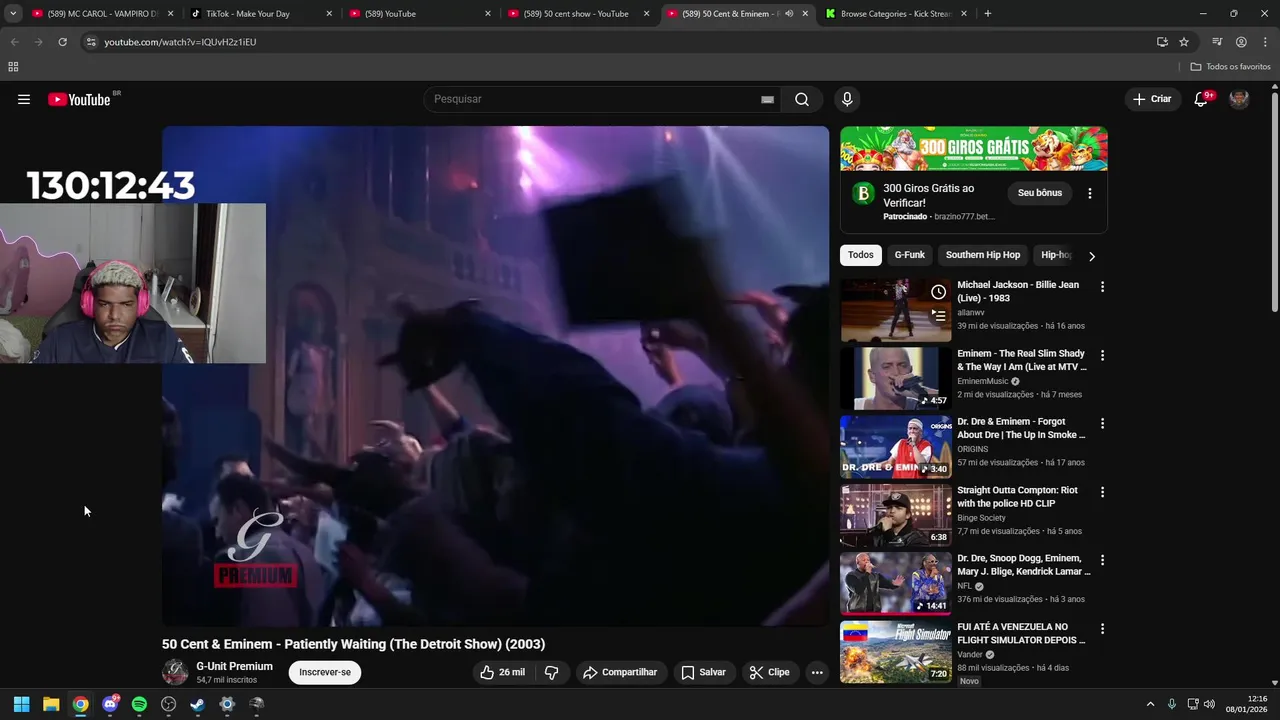This screenshot has height=720, width=1280.
Task: Start voice search with the microphone
Action: tap(847, 99)
